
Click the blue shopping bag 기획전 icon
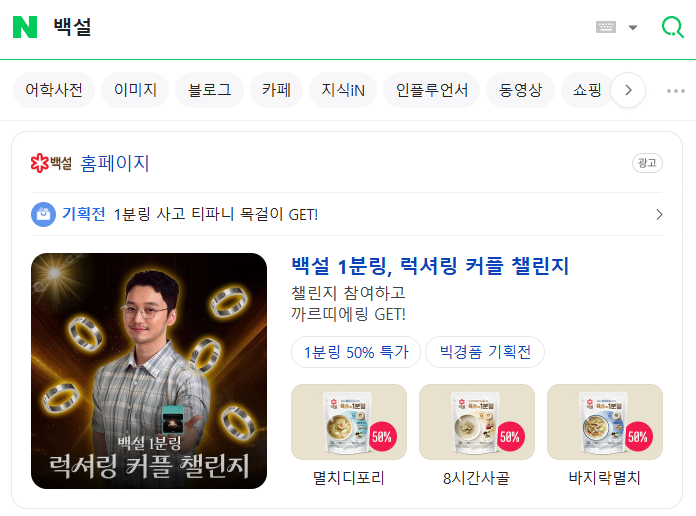click(44, 214)
